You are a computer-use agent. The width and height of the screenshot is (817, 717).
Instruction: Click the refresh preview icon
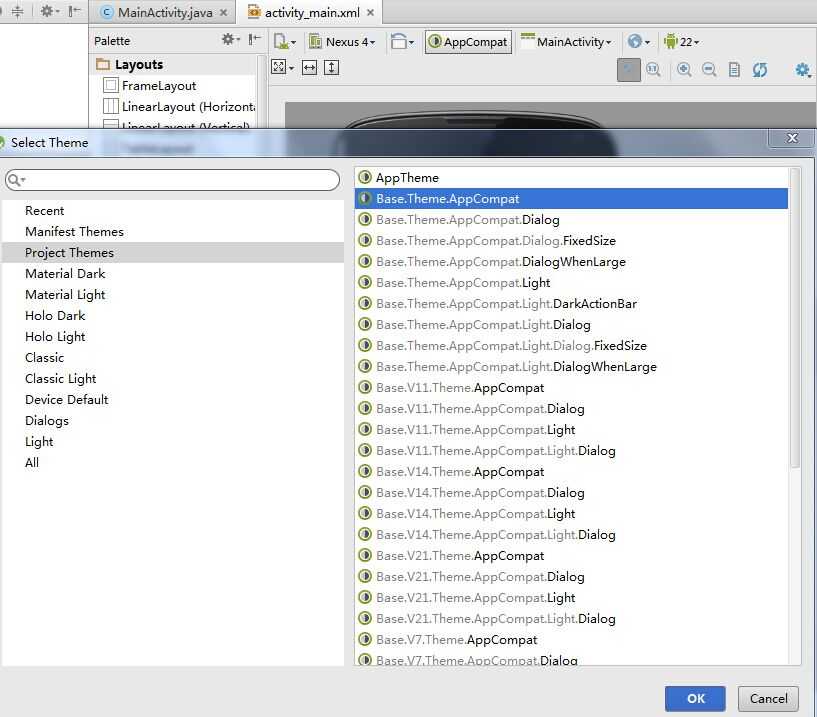760,70
